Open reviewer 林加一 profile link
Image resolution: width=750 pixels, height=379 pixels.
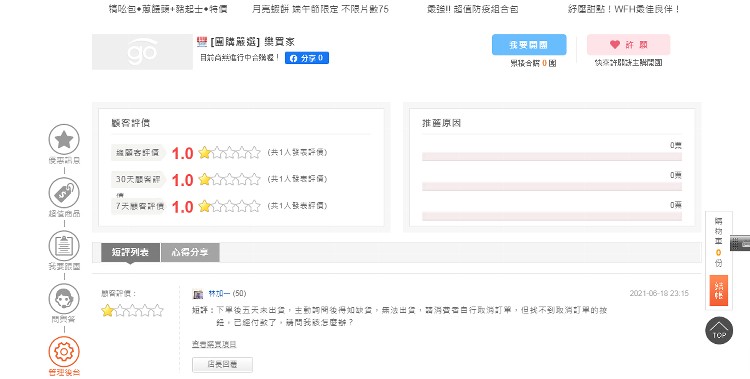pyautogui.click(x=219, y=293)
